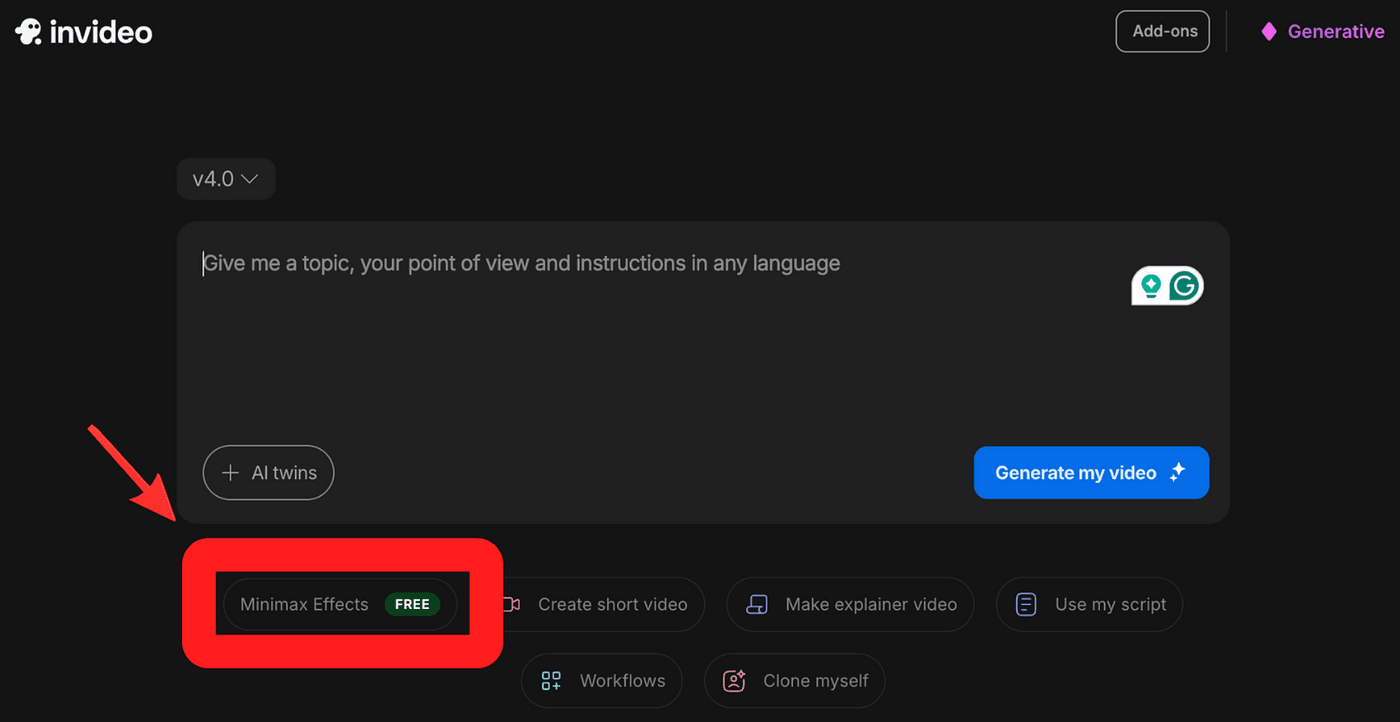Click the Workflows grid icon
The height and width of the screenshot is (722, 1400).
(x=551, y=681)
